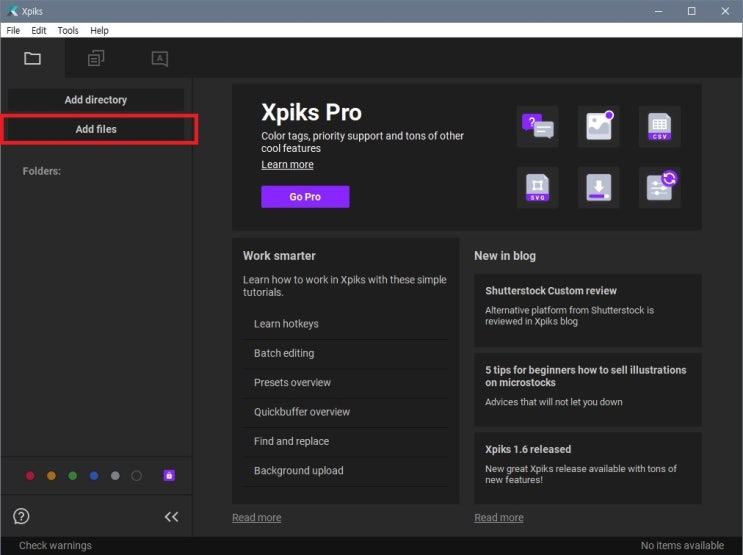Click the CSV export feature icon
This screenshot has height=555, width=743.
[x=660, y=126]
